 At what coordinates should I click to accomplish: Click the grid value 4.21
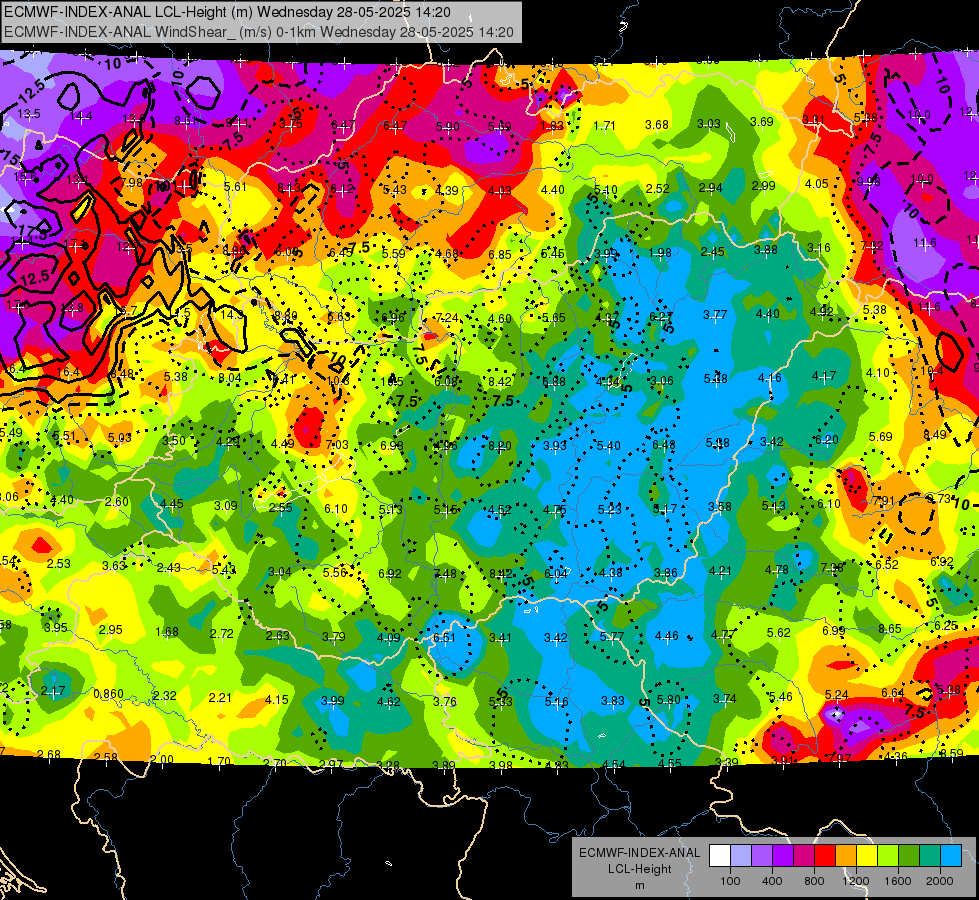pyautogui.click(x=720, y=570)
